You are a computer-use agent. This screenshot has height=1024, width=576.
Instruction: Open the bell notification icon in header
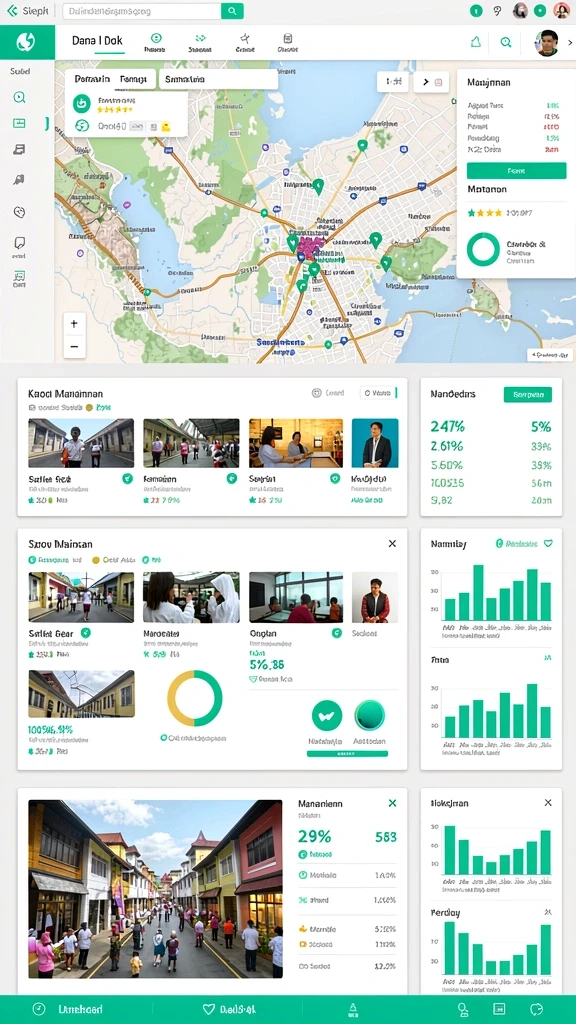pyautogui.click(x=476, y=42)
